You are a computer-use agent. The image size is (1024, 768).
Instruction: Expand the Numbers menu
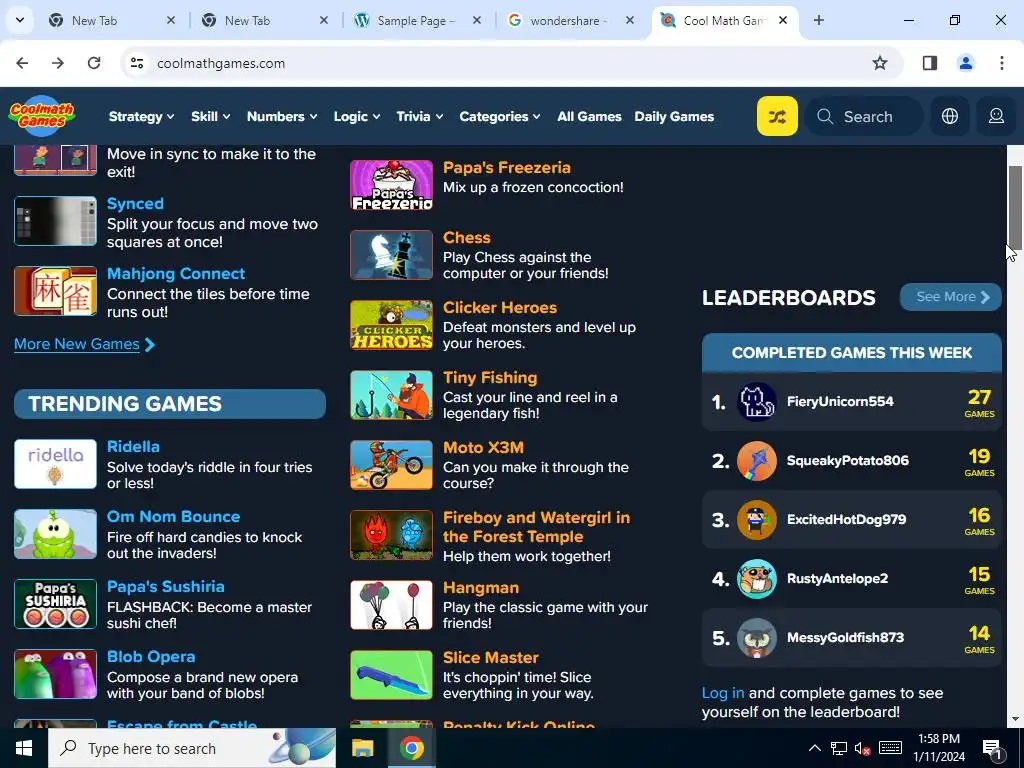[x=281, y=116]
